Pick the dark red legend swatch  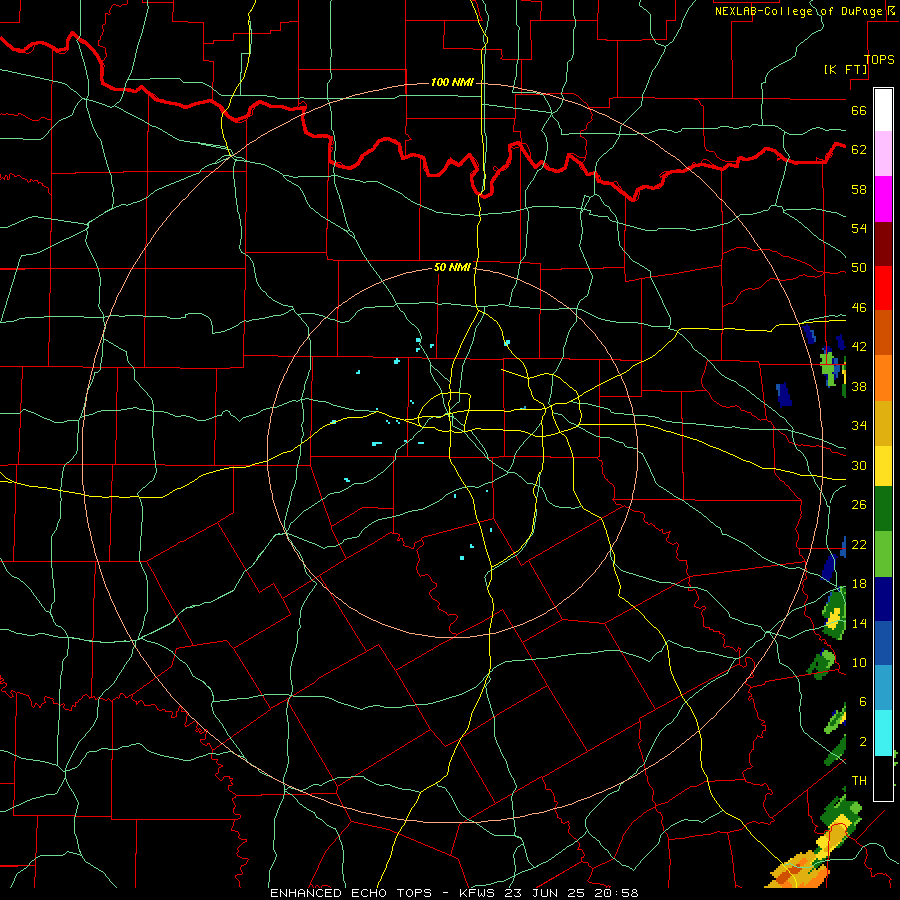point(883,244)
